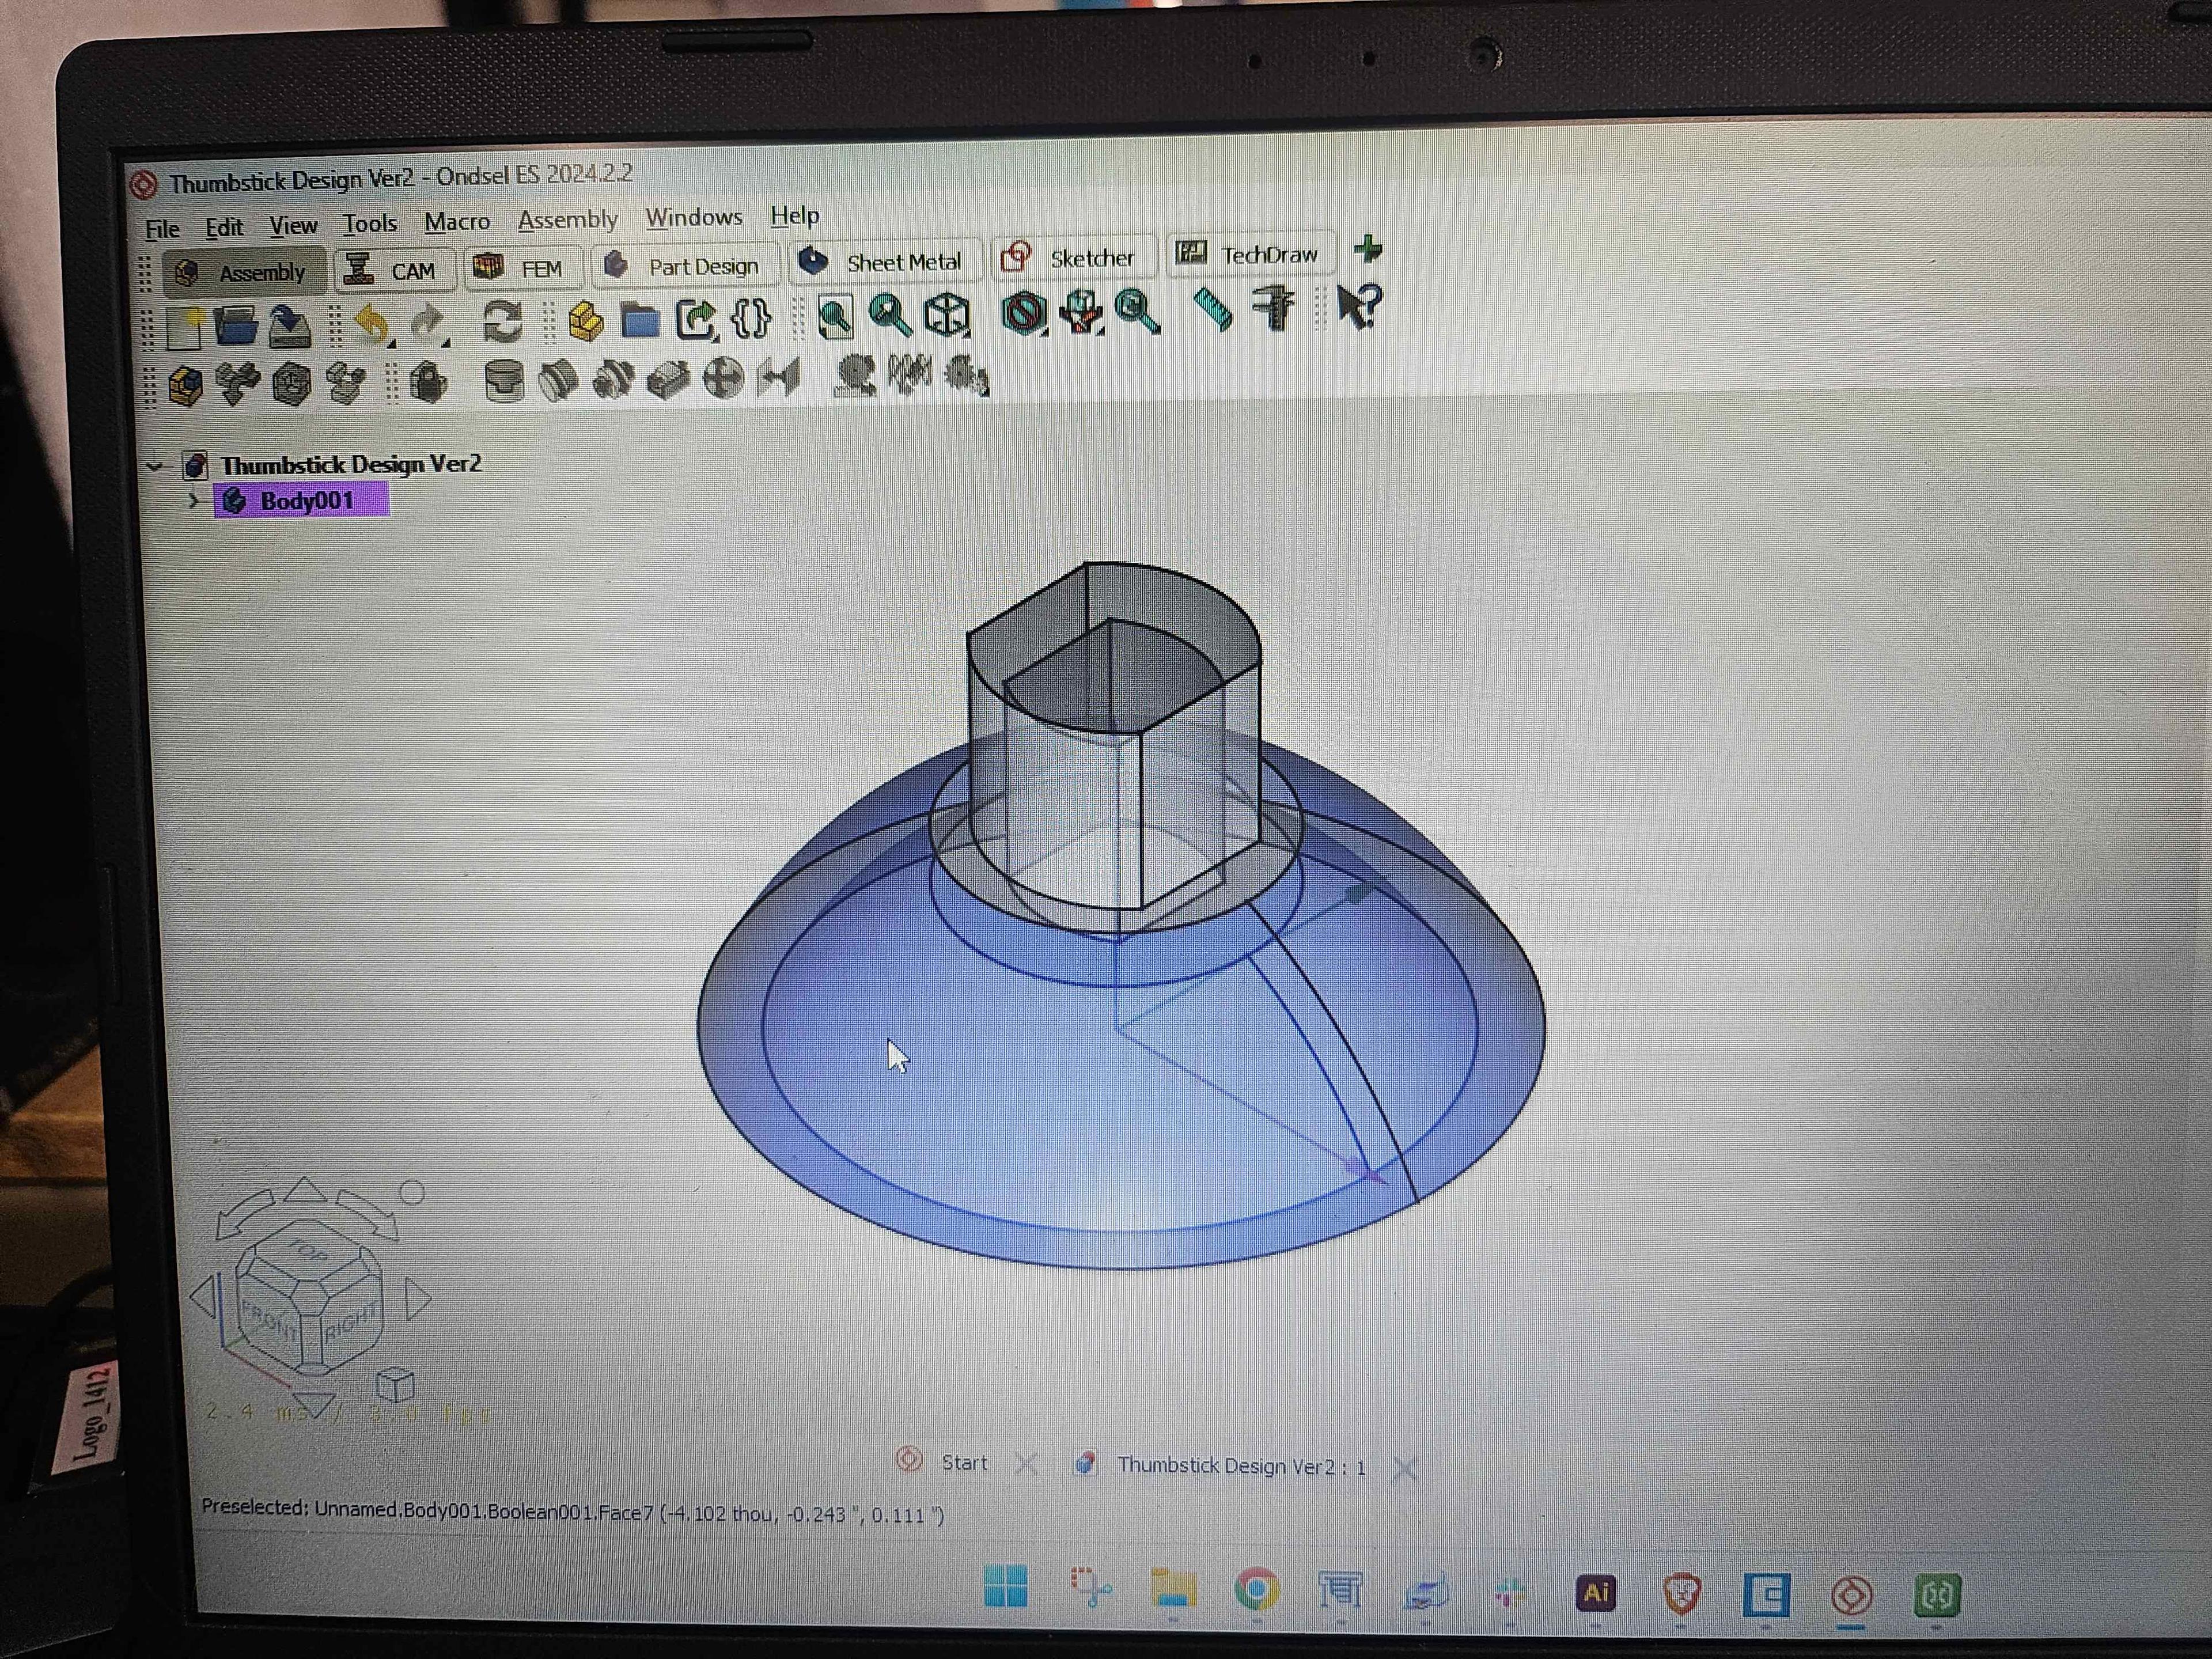Click the Fit All view icon
The width and height of the screenshot is (2212, 1659).
(835, 317)
